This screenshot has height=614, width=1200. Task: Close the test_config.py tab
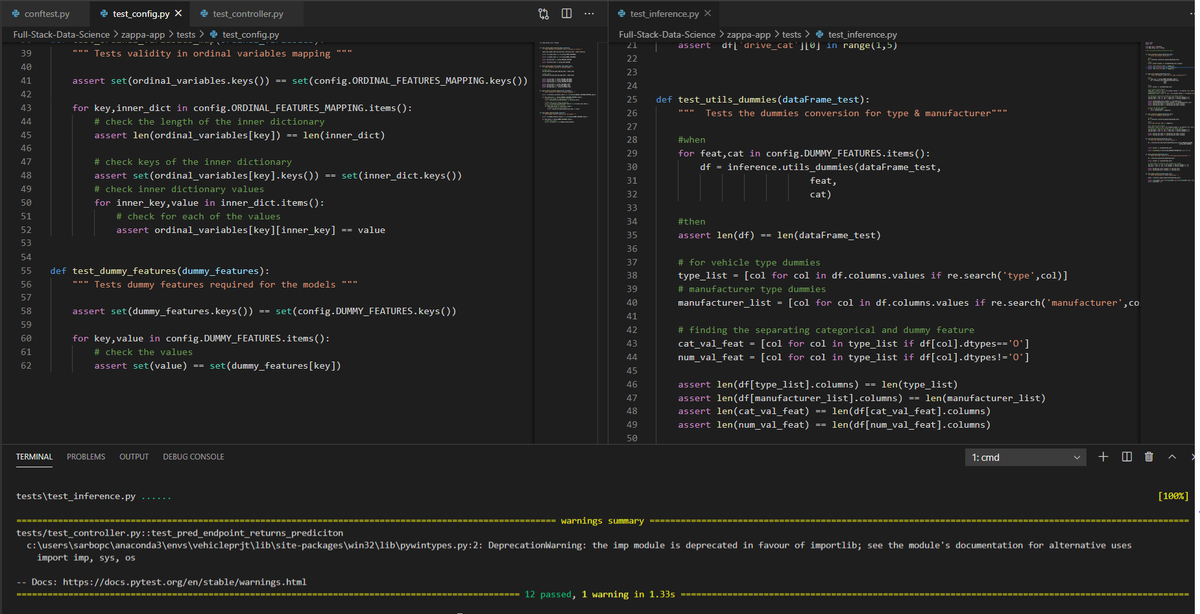(x=178, y=14)
